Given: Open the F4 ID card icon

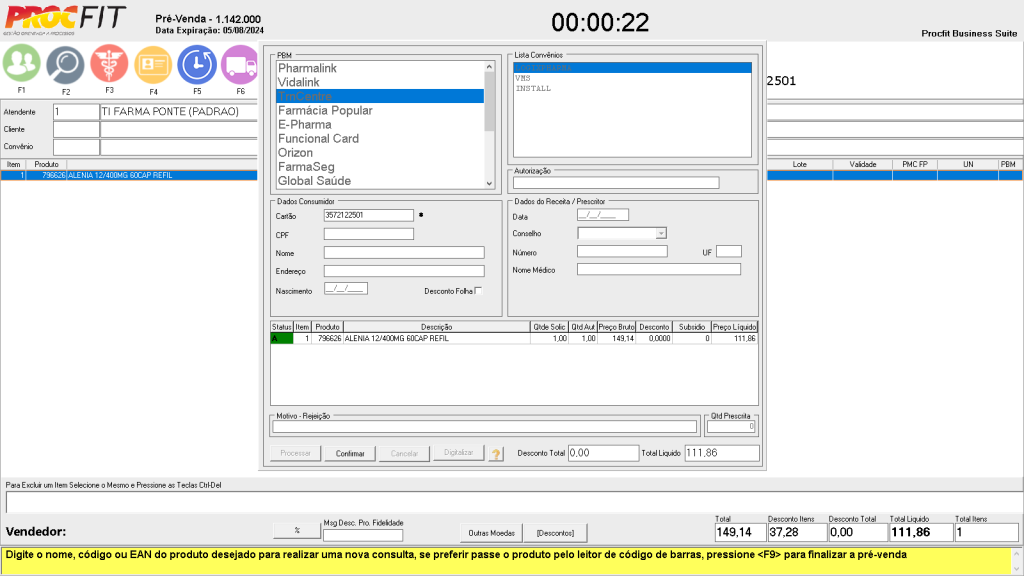Looking at the screenshot, I should (153, 65).
